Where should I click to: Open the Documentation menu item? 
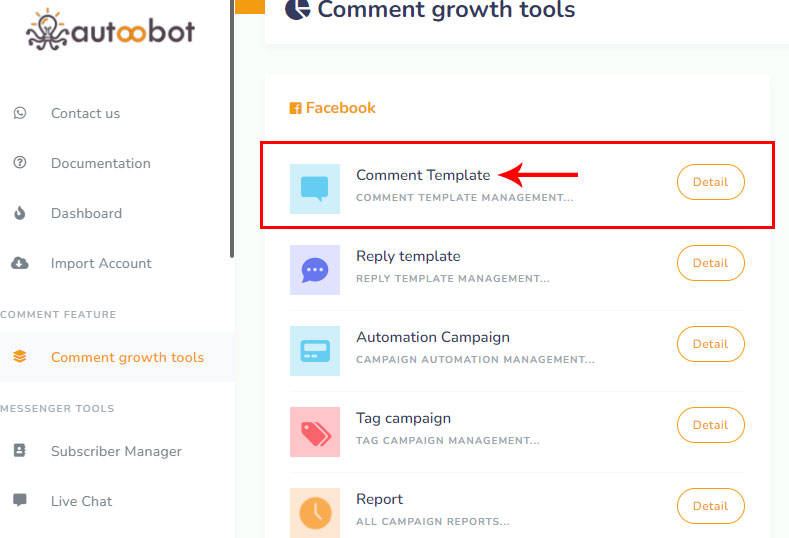pyautogui.click(x=100, y=163)
